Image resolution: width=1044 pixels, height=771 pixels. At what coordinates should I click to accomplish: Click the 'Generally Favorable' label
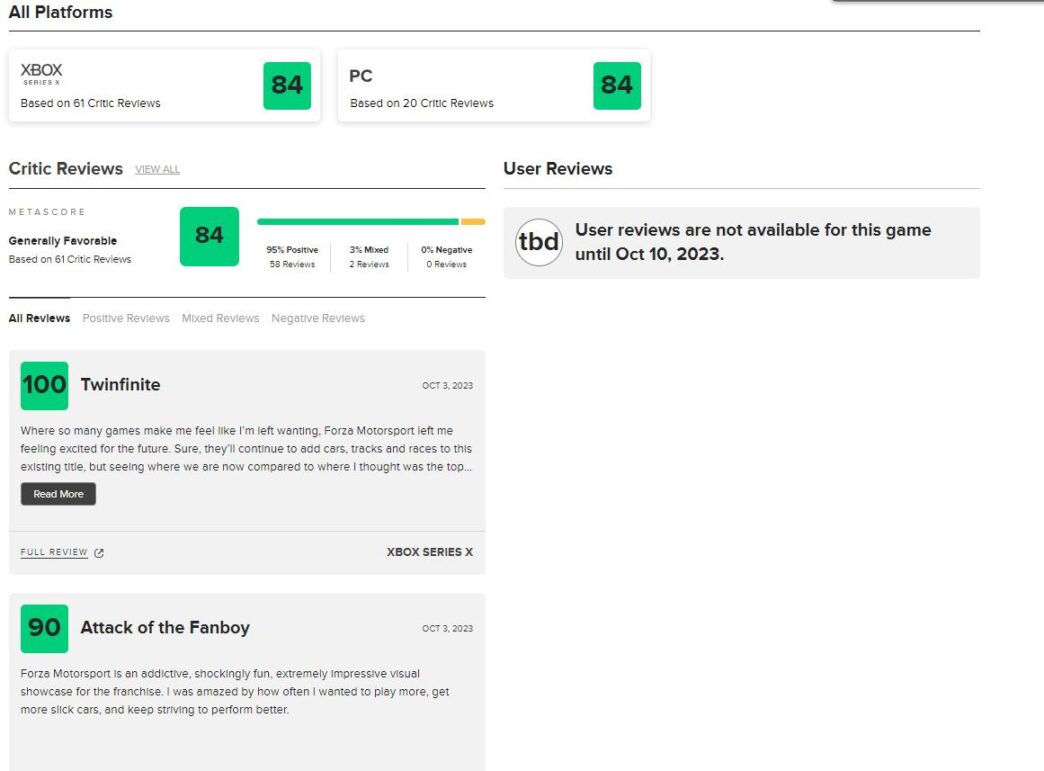(63, 240)
